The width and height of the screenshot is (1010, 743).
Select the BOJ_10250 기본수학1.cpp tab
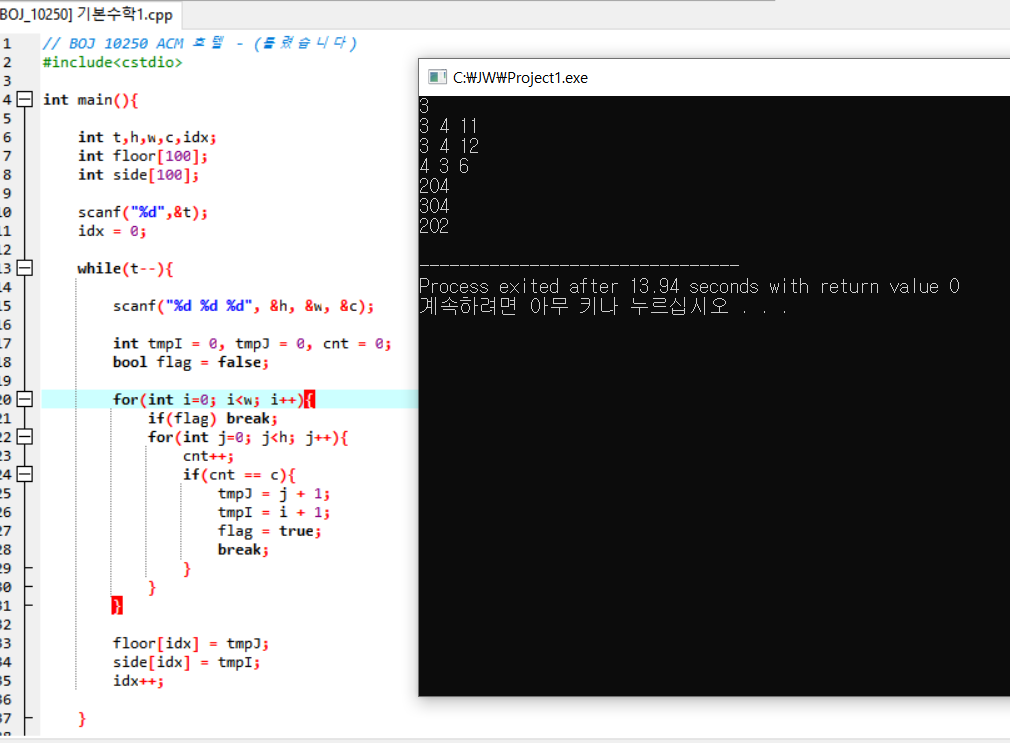click(88, 14)
